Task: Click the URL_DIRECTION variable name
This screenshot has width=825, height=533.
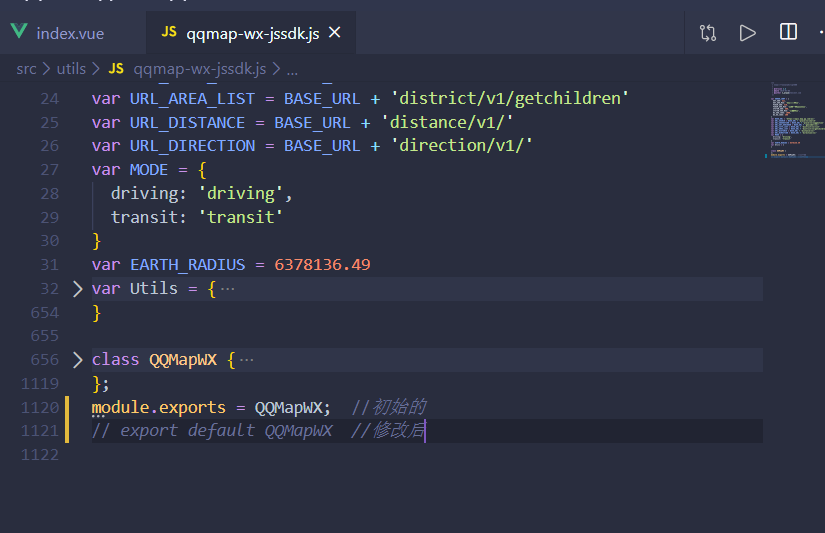Action: point(192,146)
